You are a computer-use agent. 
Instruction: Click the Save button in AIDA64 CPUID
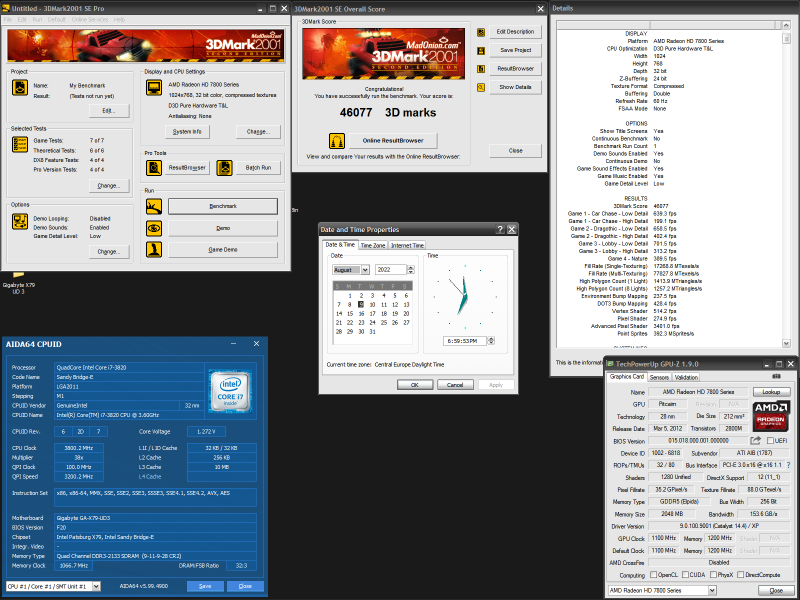click(205, 586)
